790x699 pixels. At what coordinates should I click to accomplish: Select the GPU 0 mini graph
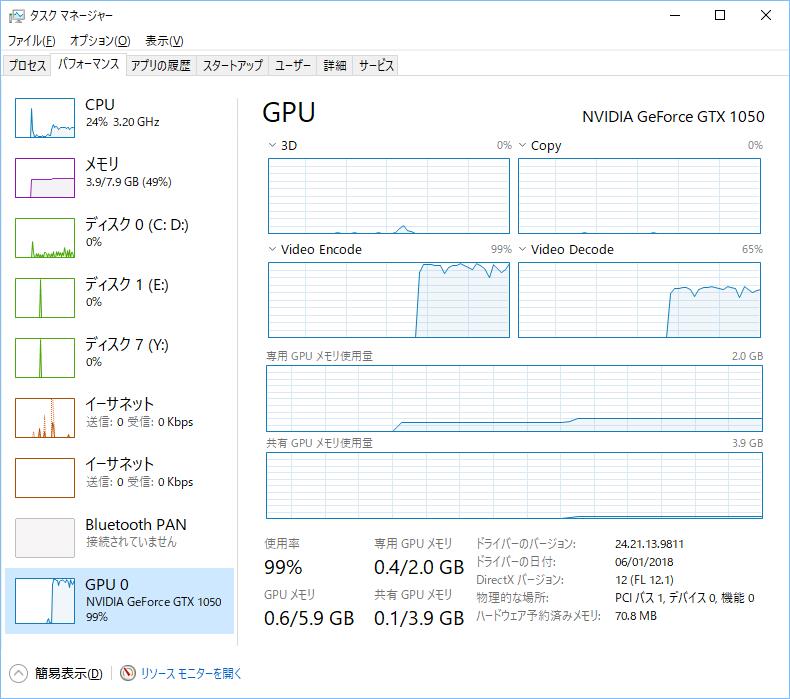[x=45, y=600]
